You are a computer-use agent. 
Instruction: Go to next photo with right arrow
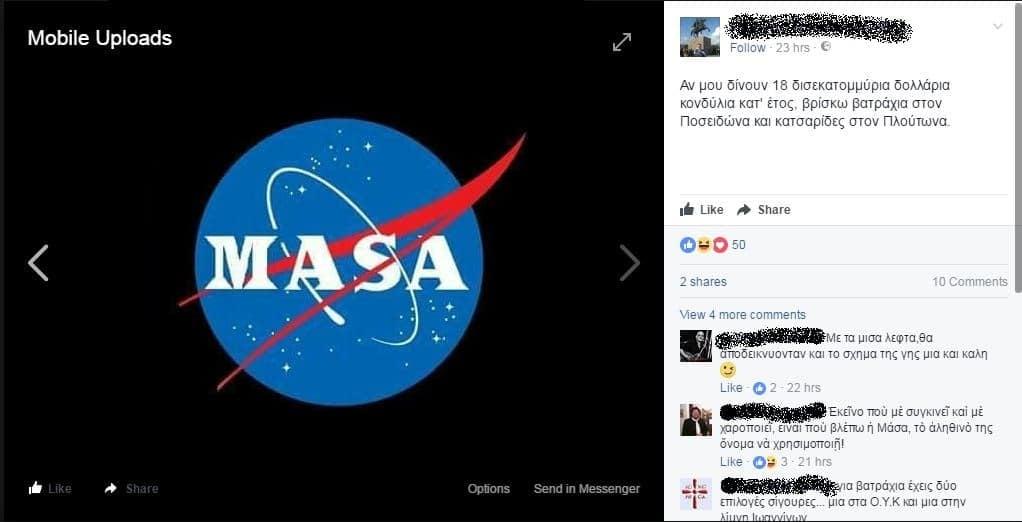[x=630, y=263]
